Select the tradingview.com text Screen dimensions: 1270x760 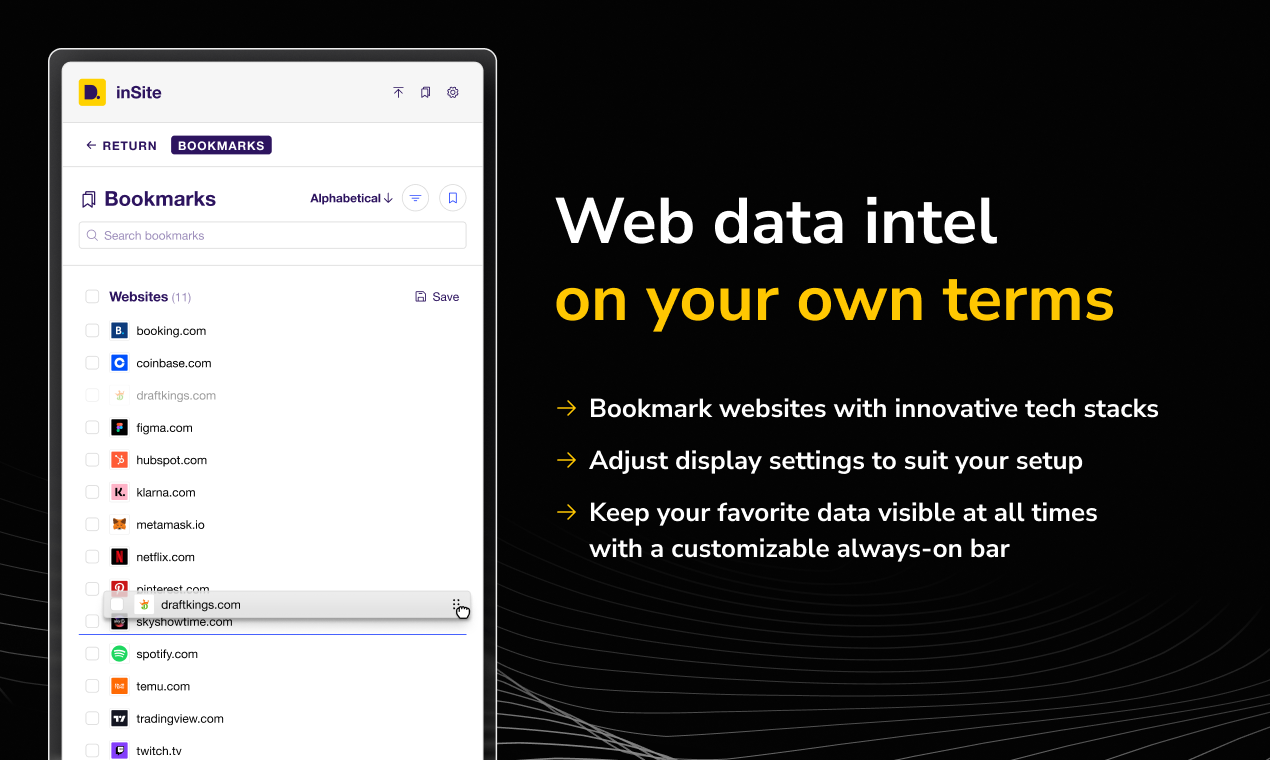pos(180,718)
